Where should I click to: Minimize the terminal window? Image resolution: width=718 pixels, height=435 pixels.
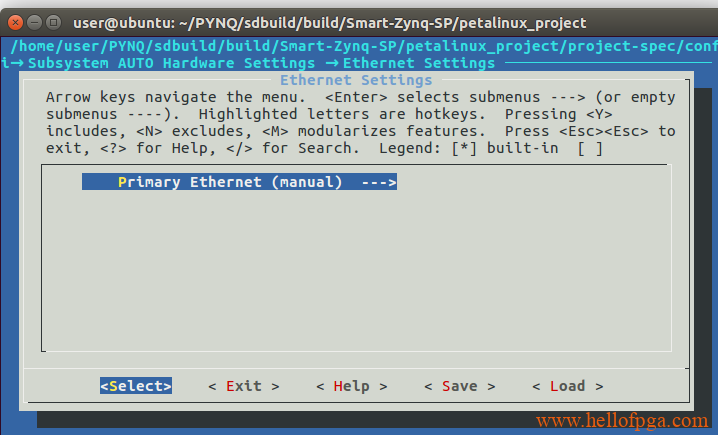(34, 22)
